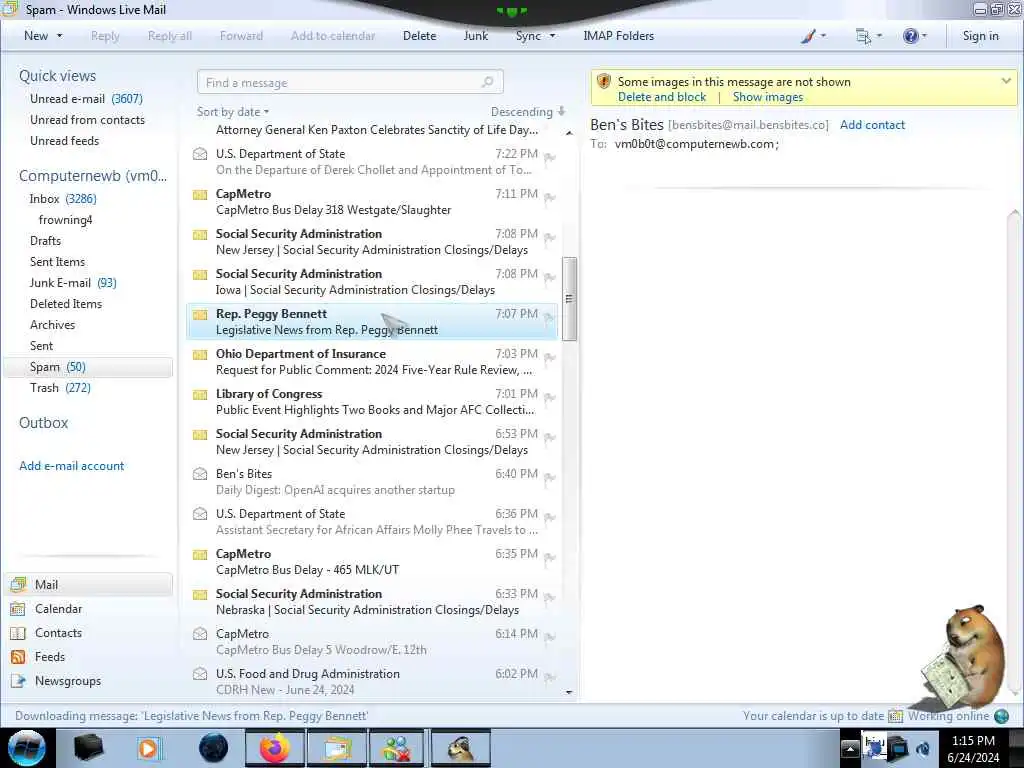Click Show images link
Image resolution: width=1024 pixels, height=768 pixels.
point(768,97)
